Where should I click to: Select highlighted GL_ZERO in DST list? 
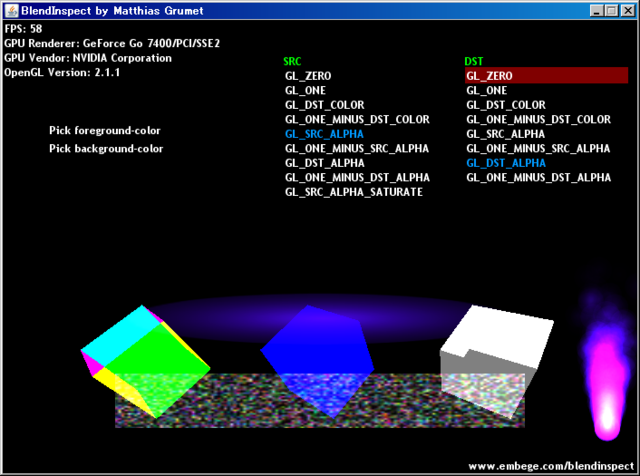click(547, 76)
